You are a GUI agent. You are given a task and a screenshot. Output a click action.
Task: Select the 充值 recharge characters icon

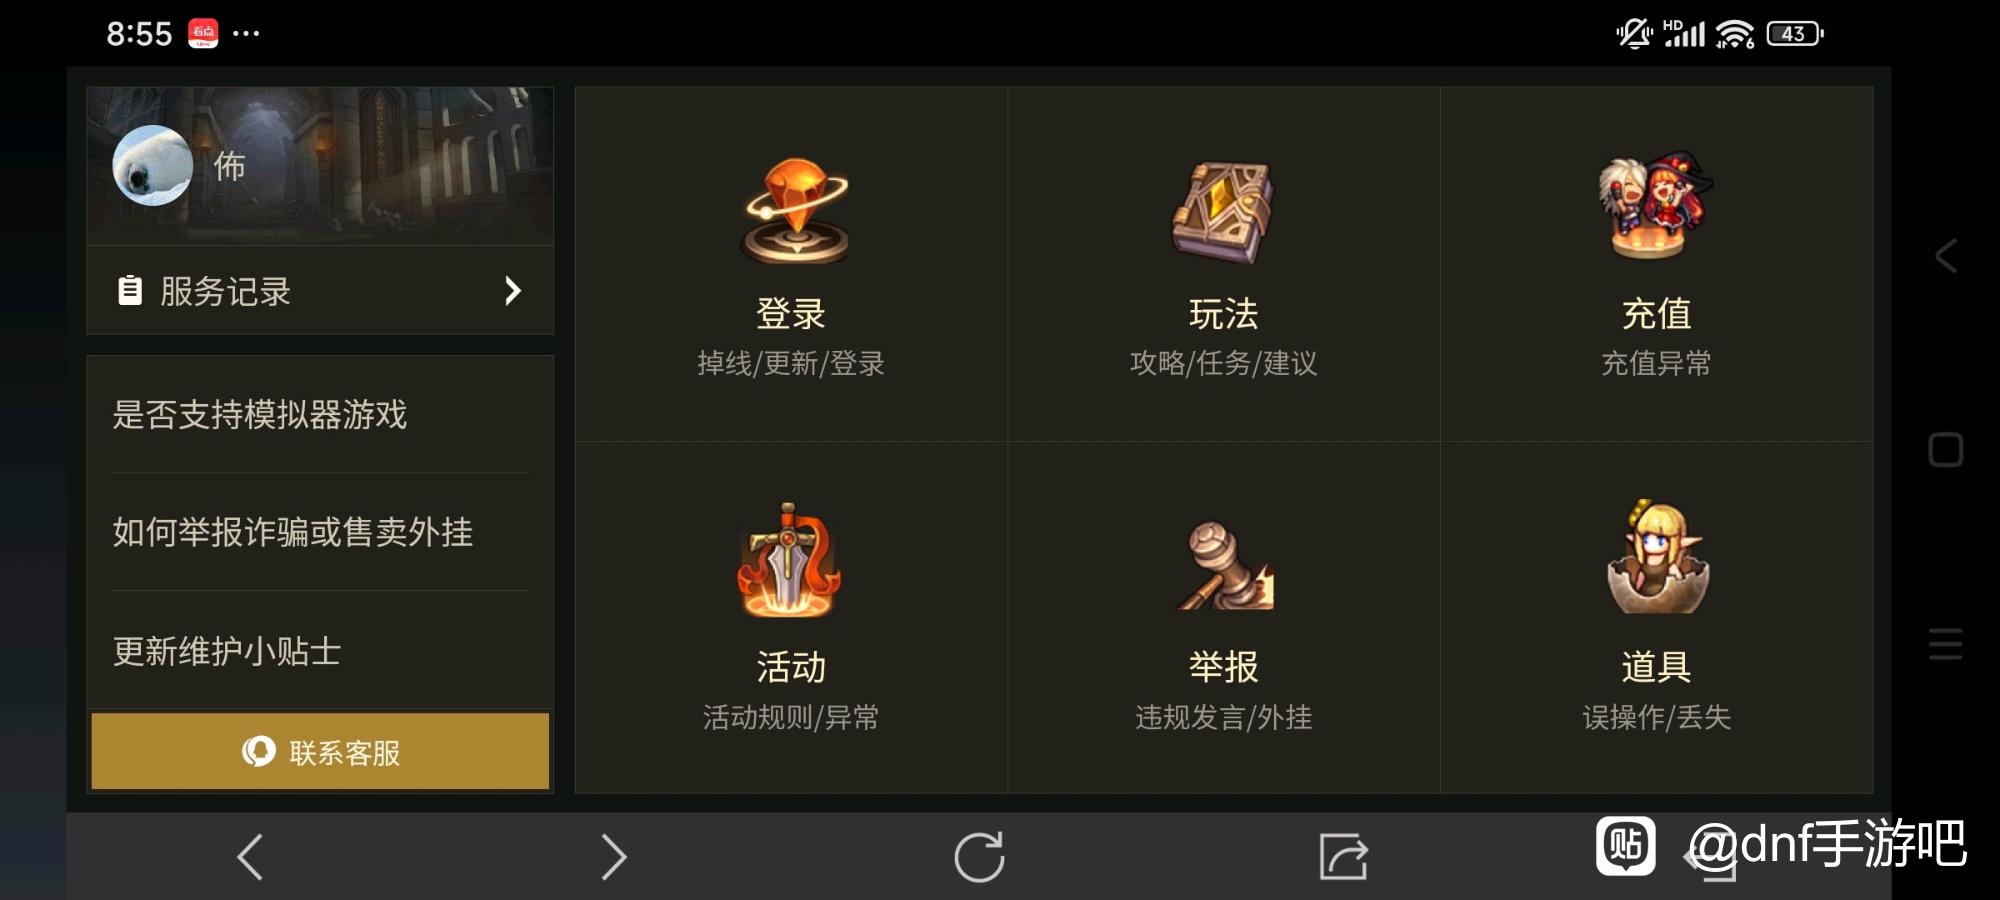(x=1655, y=207)
